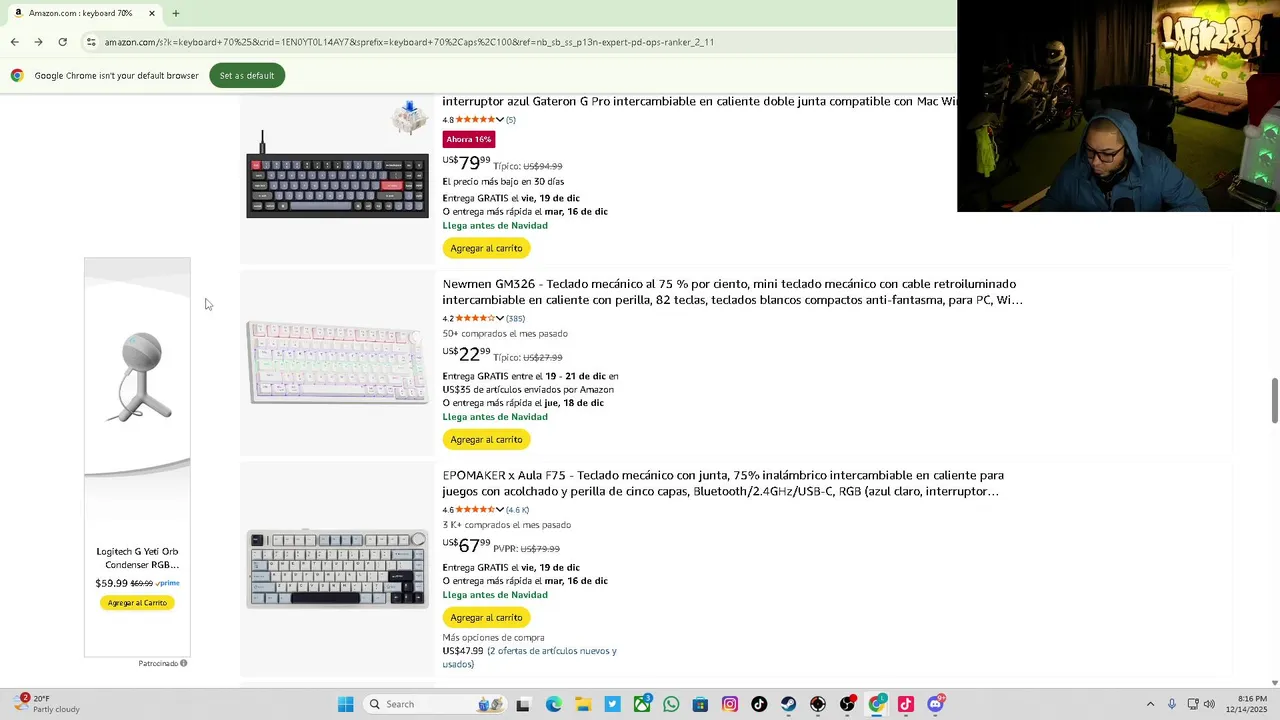Click the address bar URL
The height and width of the screenshot is (720, 1280).
click(x=408, y=42)
